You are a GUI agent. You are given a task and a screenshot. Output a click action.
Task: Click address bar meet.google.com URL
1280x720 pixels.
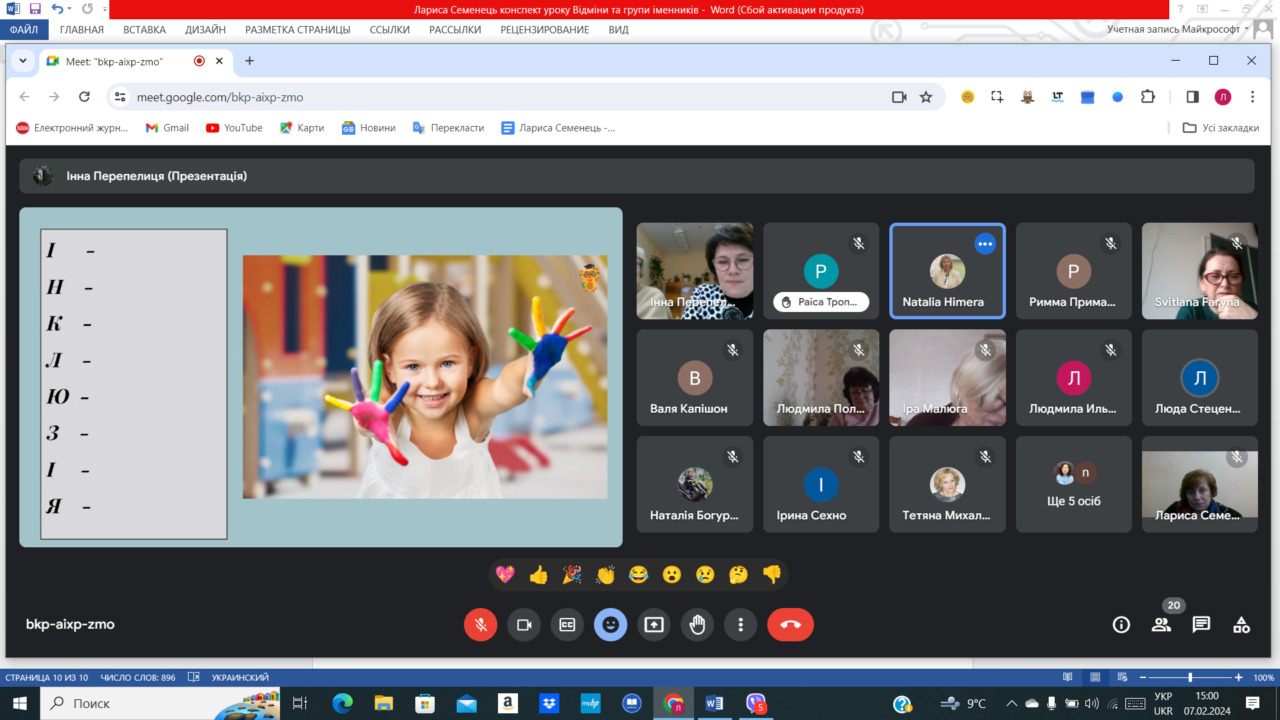[220, 97]
